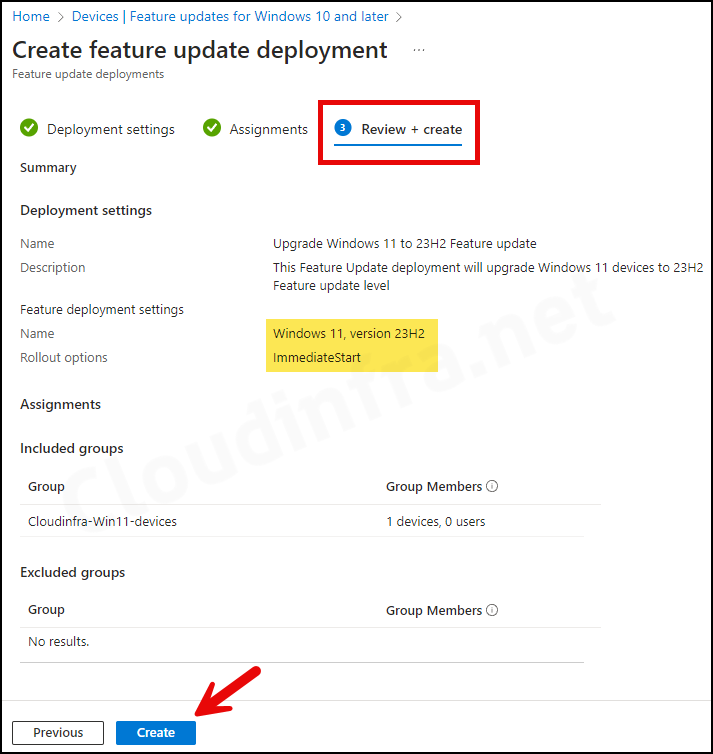Open Devices | Feature updates breadcrumb link
The width and height of the screenshot is (713, 754).
pos(230,16)
